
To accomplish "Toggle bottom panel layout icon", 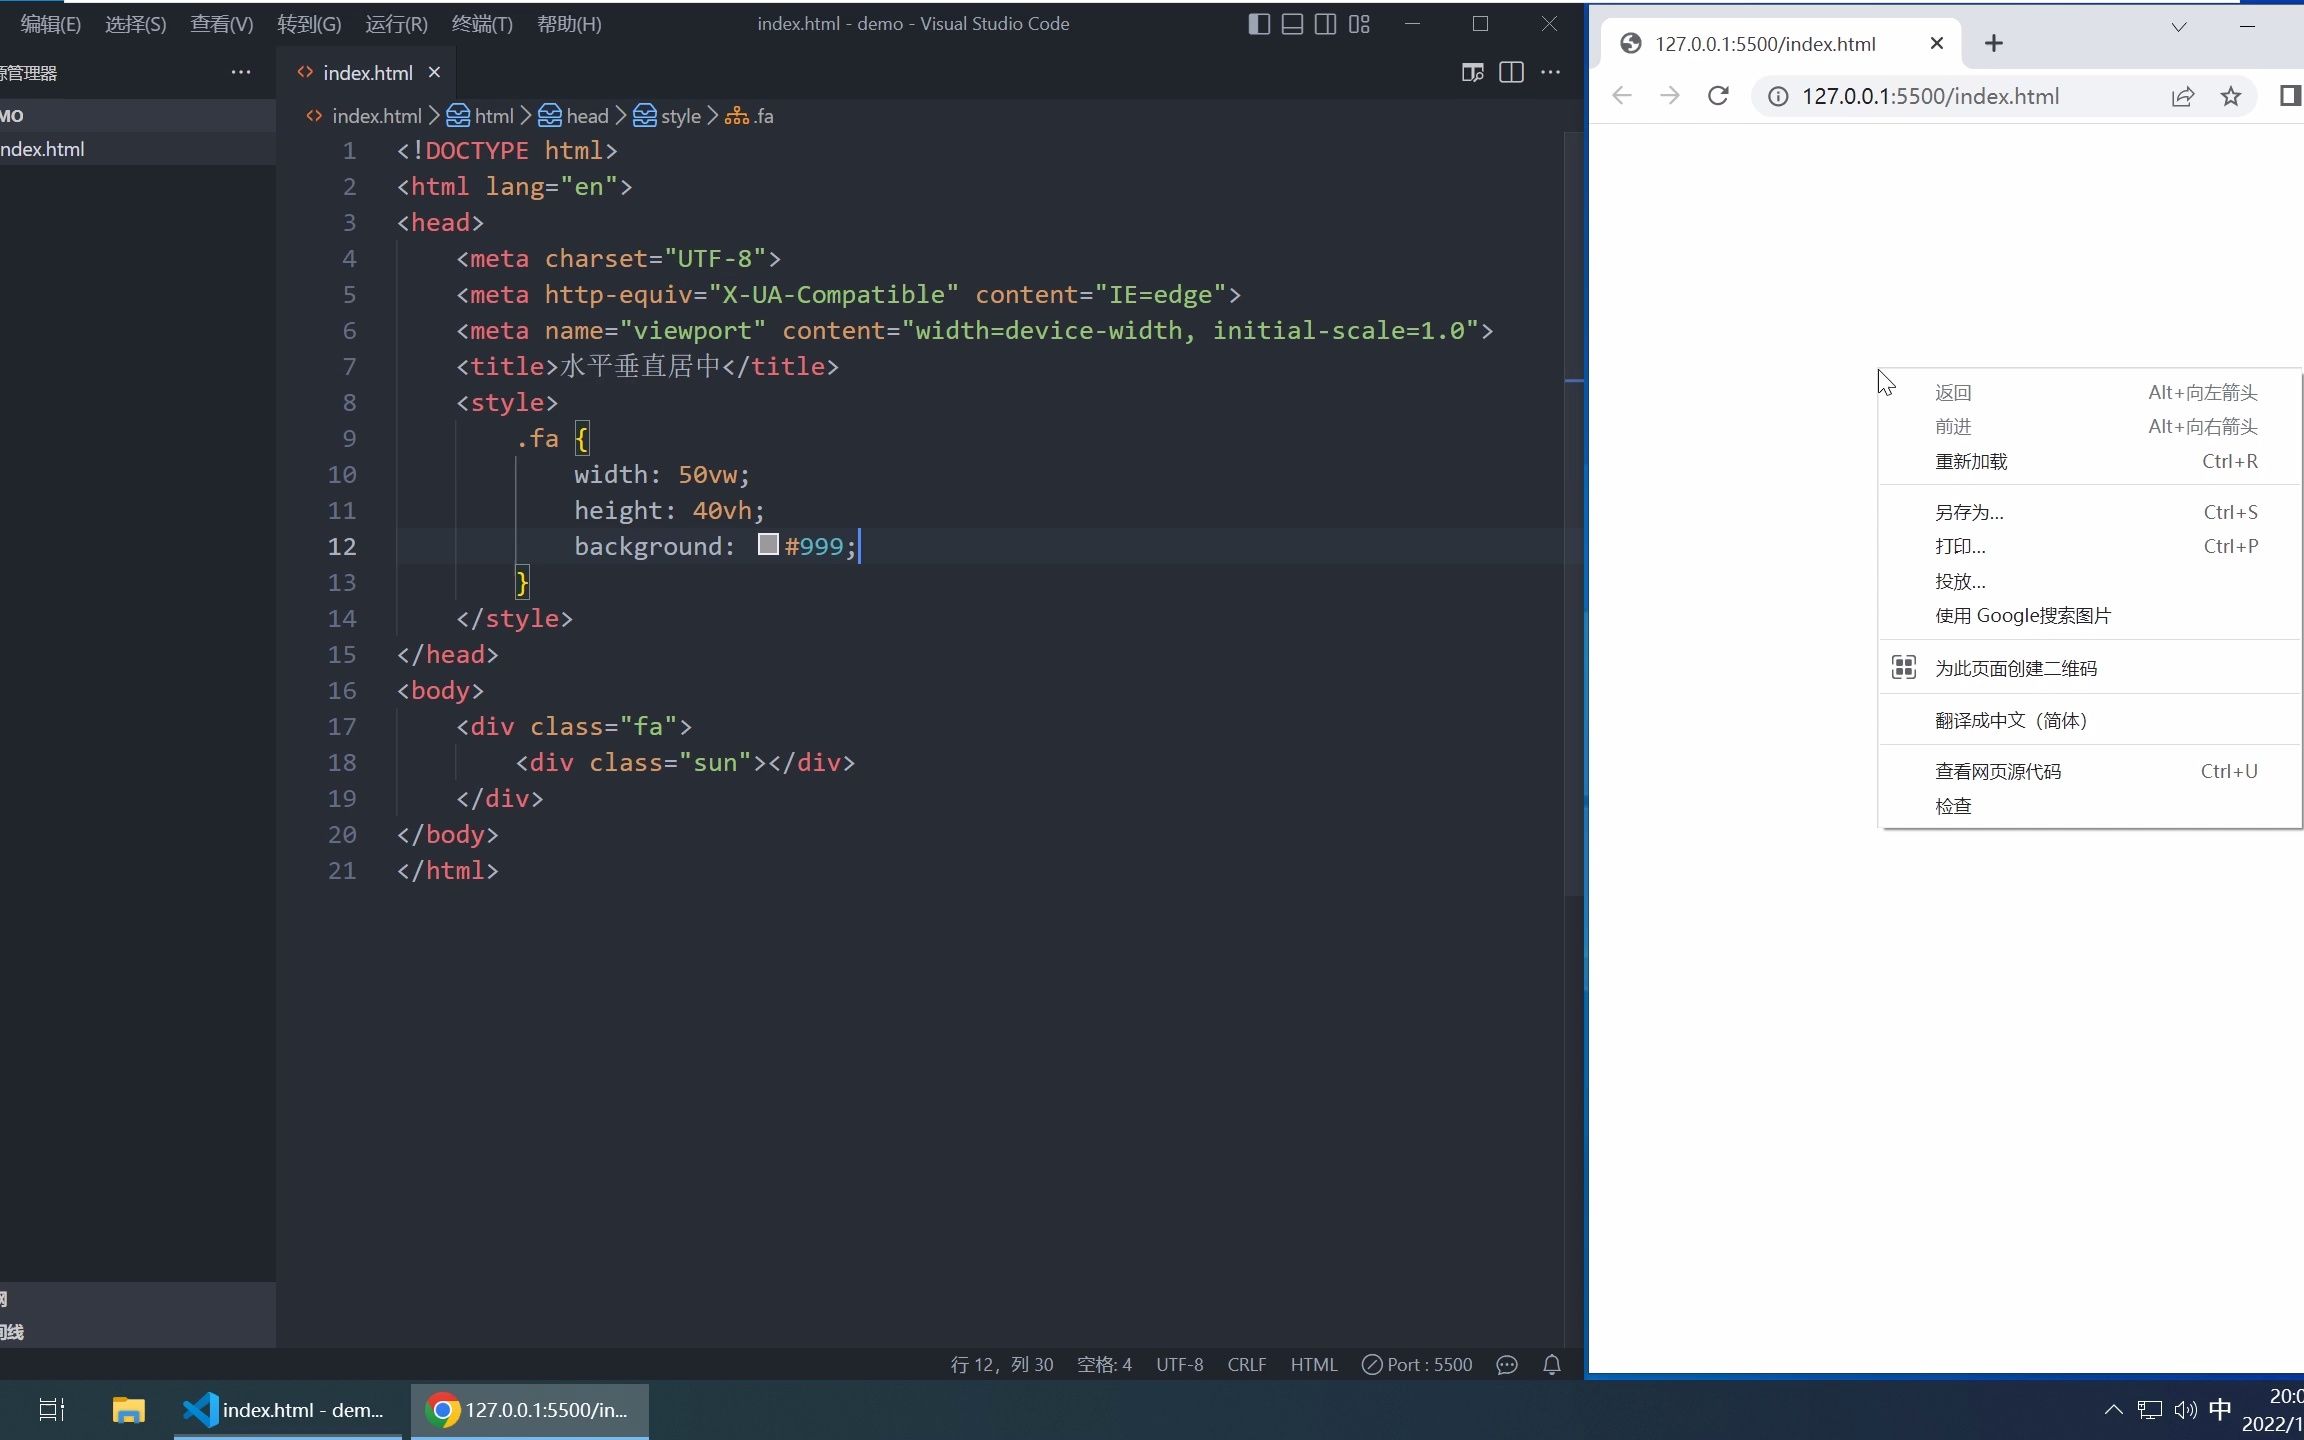I will click(1292, 24).
